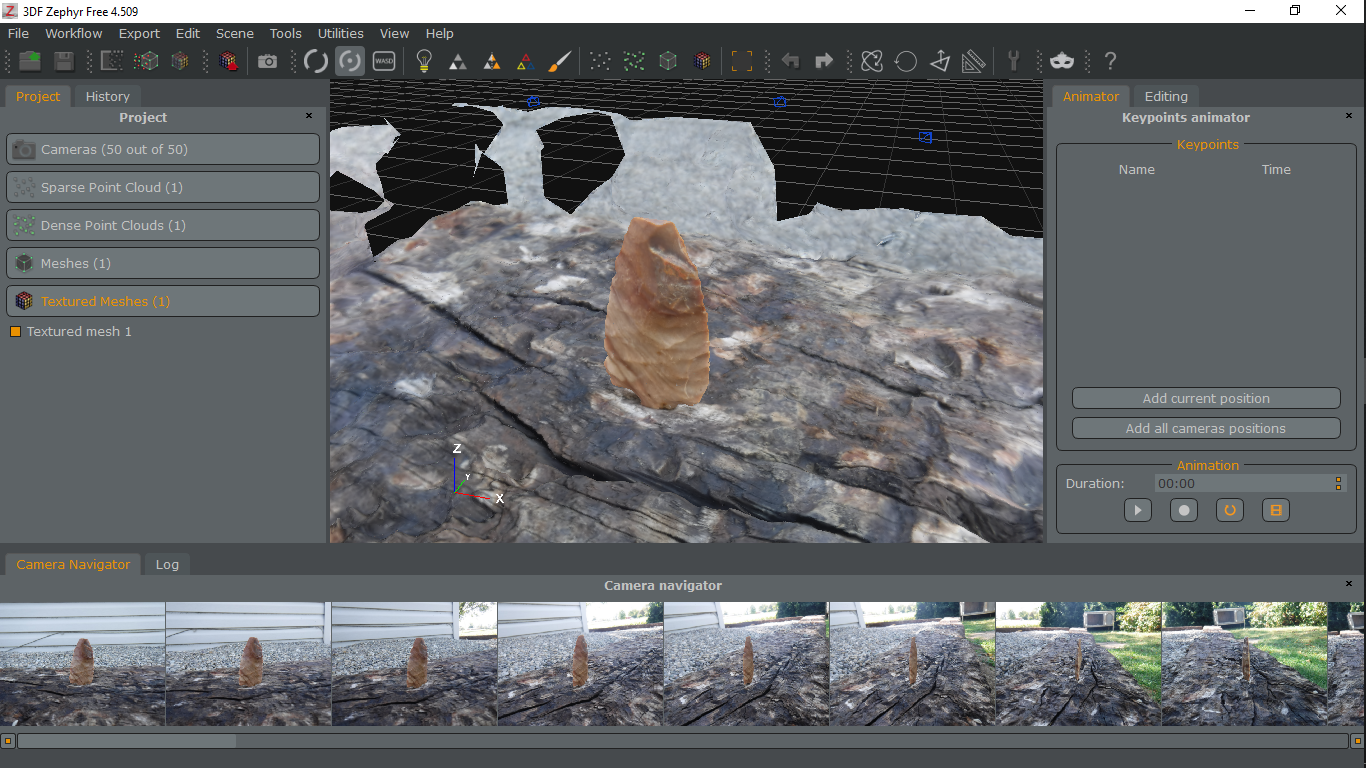
Task: Open the Workflow menu
Action: point(73,33)
